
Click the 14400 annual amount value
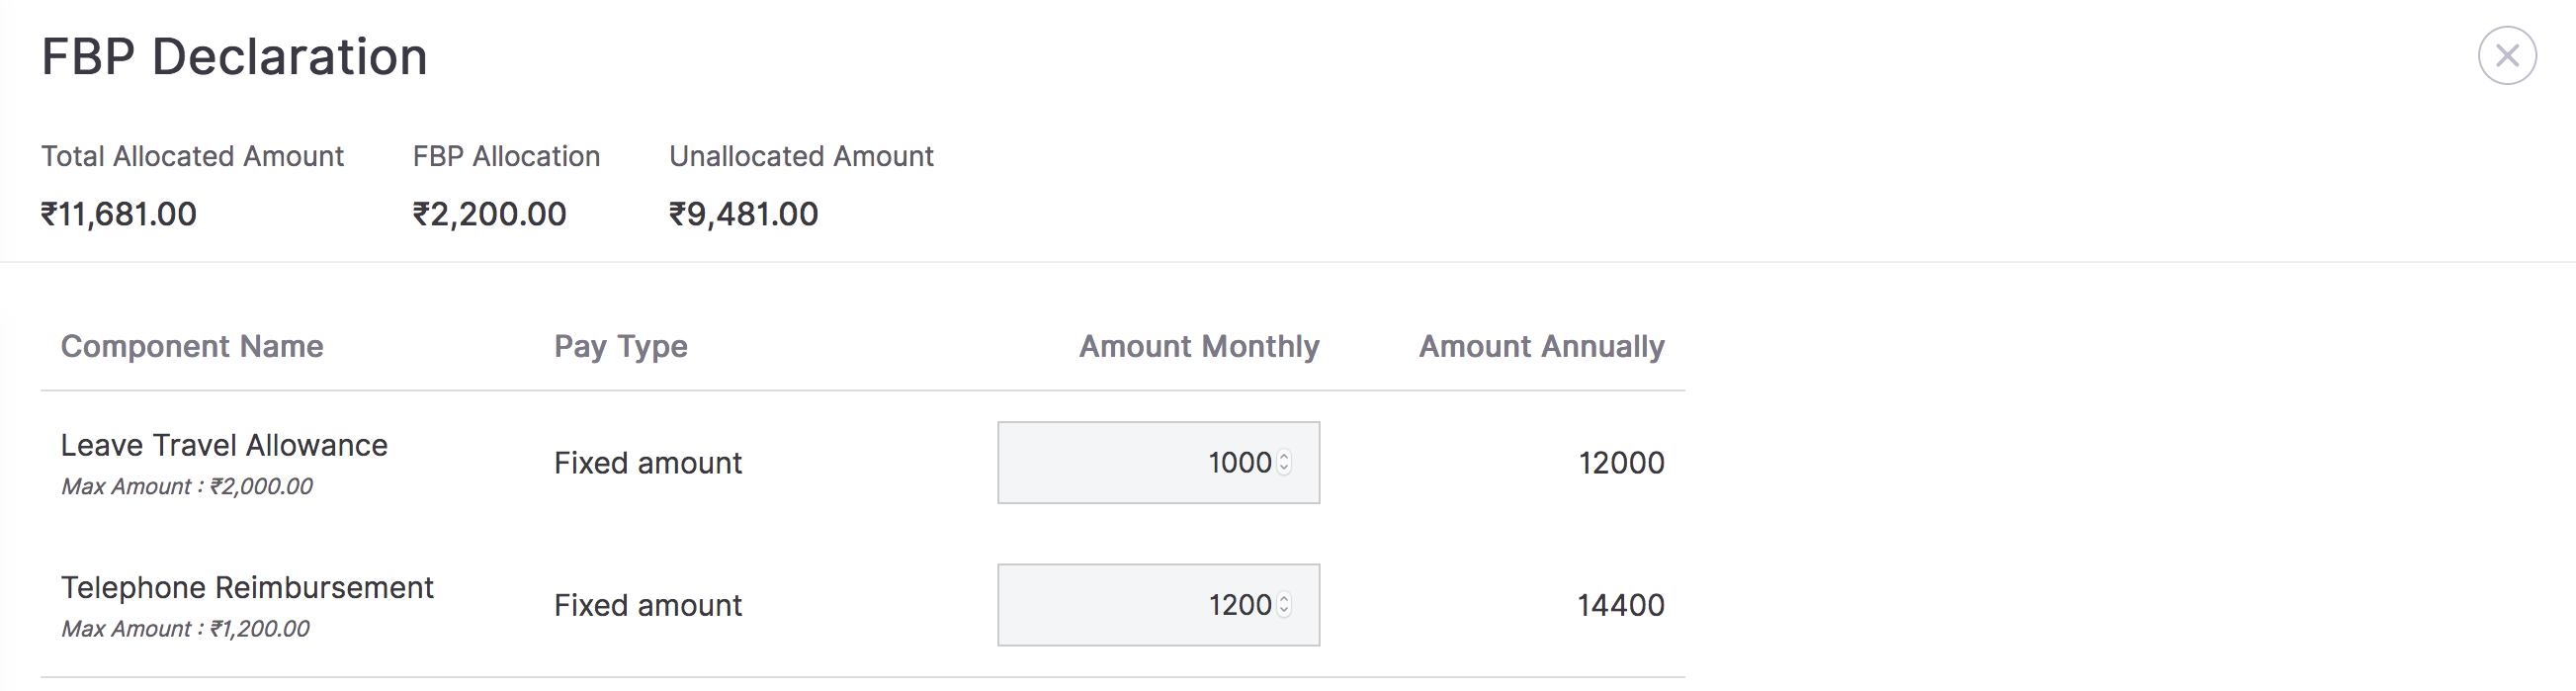coord(1621,605)
